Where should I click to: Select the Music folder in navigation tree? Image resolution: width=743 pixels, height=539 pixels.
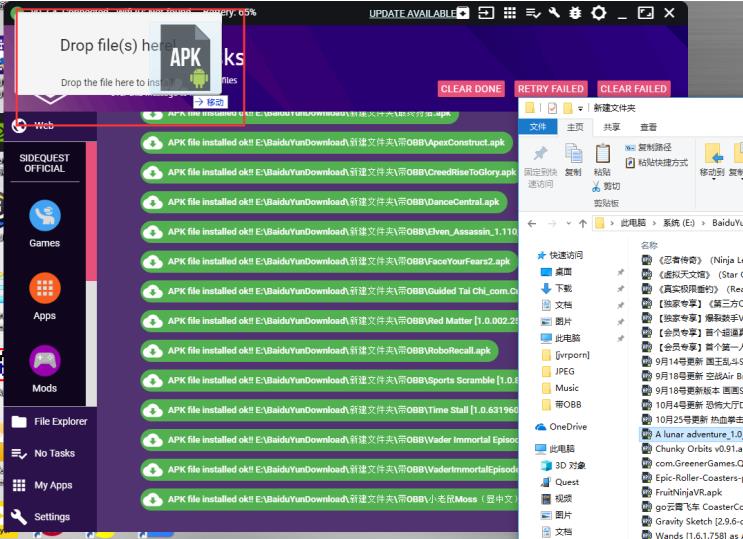(560, 388)
